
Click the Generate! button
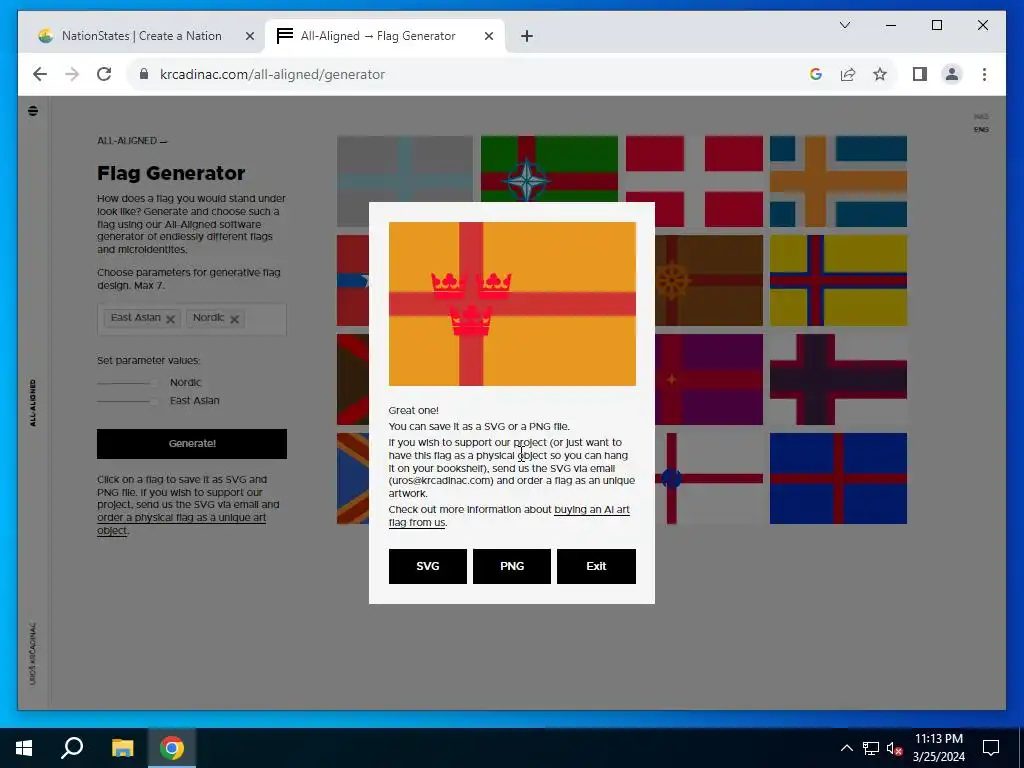point(192,443)
